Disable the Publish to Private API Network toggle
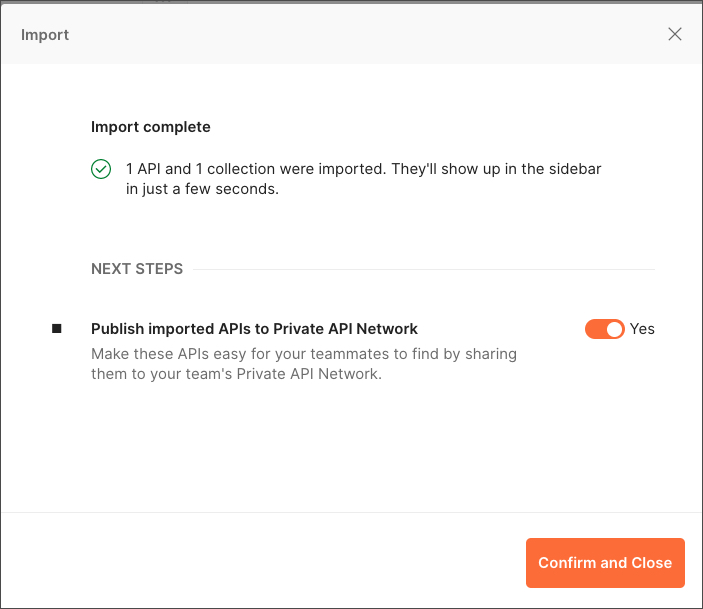703x609 pixels. (x=604, y=329)
